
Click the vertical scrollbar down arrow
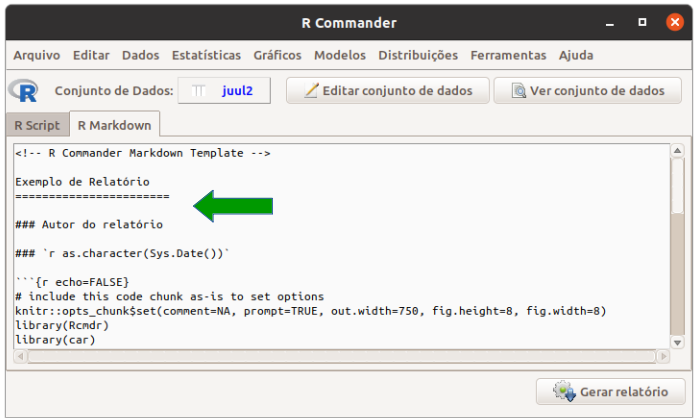tap(677, 342)
